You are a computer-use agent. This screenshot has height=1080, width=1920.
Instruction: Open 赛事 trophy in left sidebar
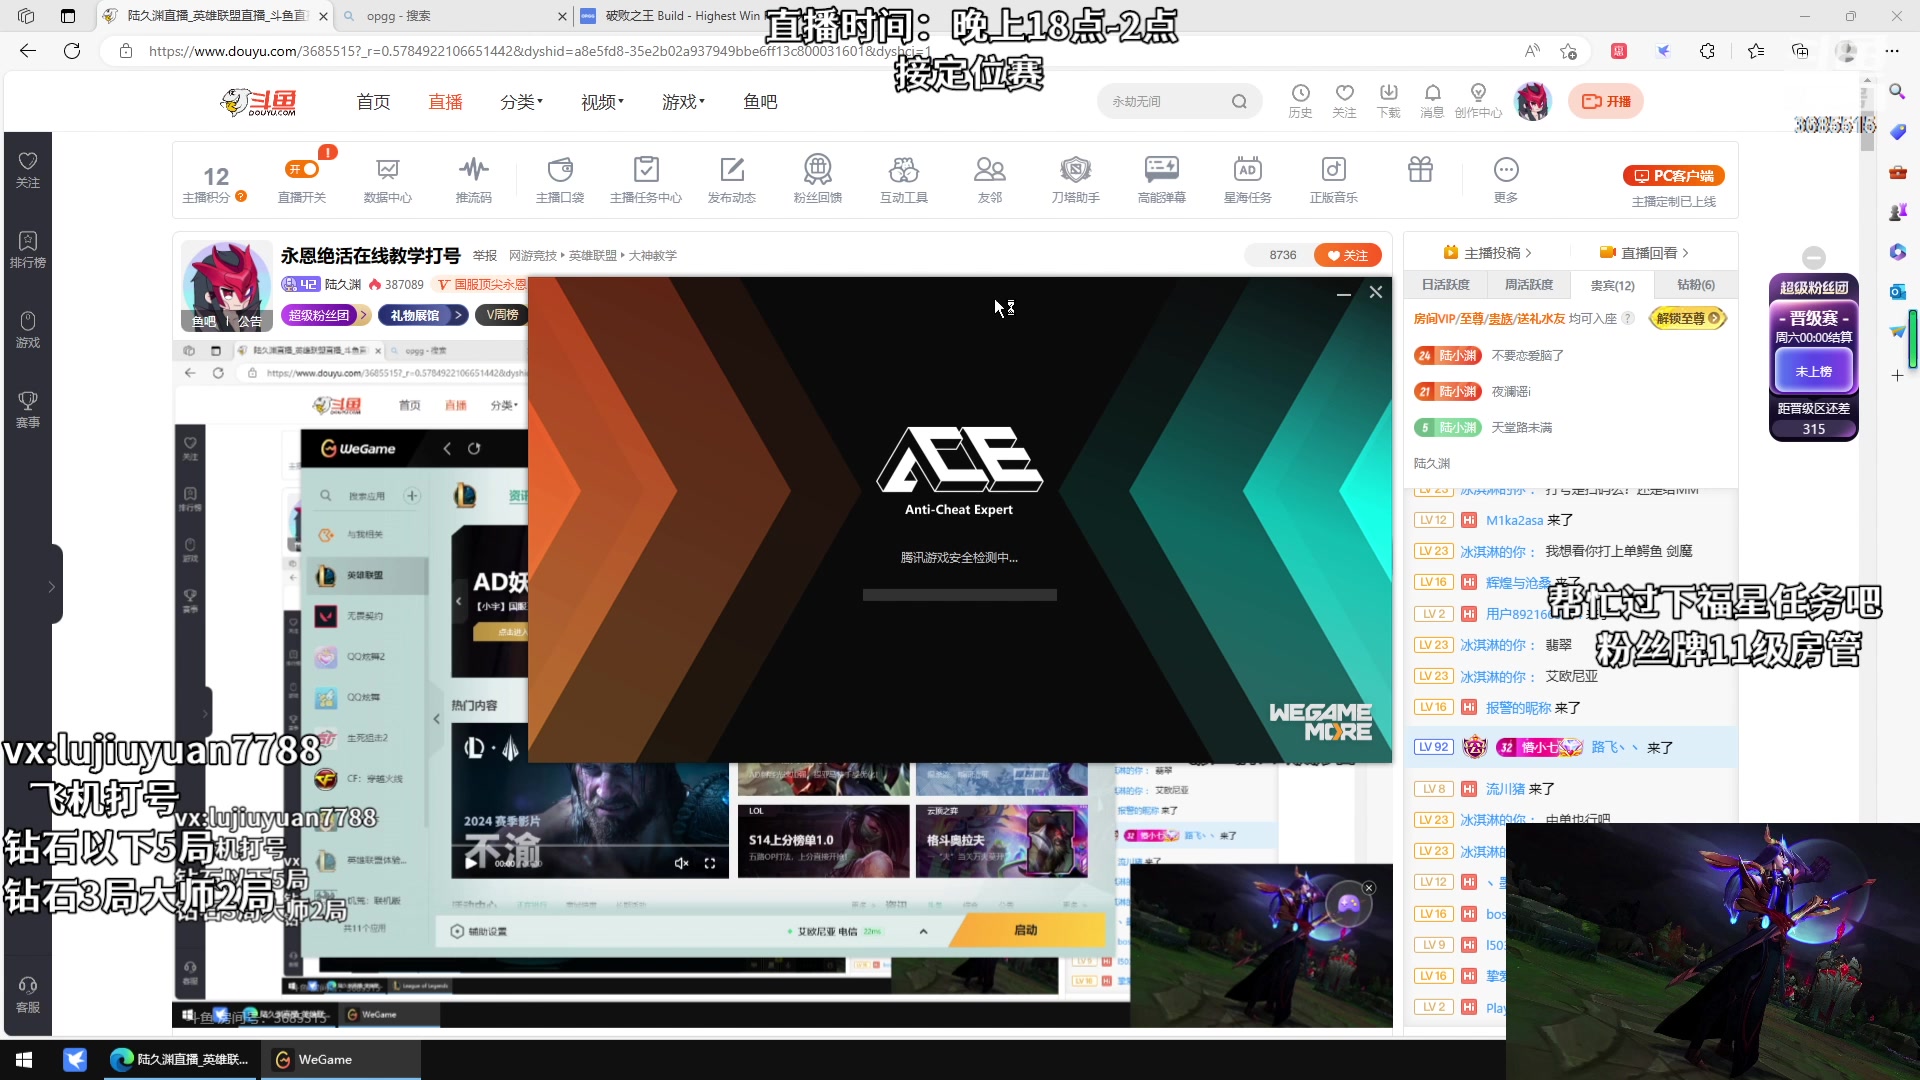pyautogui.click(x=28, y=410)
